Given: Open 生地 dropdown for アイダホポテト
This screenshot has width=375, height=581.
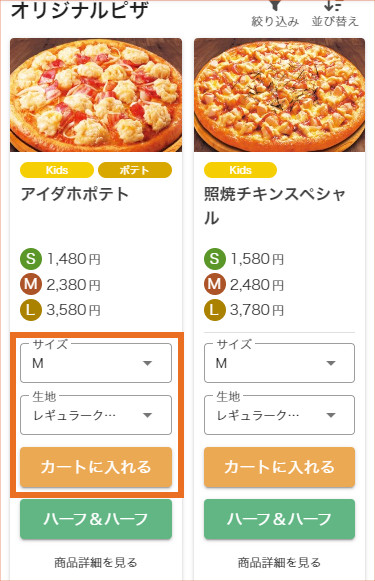Looking at the screenshot, I should (96, 415).
